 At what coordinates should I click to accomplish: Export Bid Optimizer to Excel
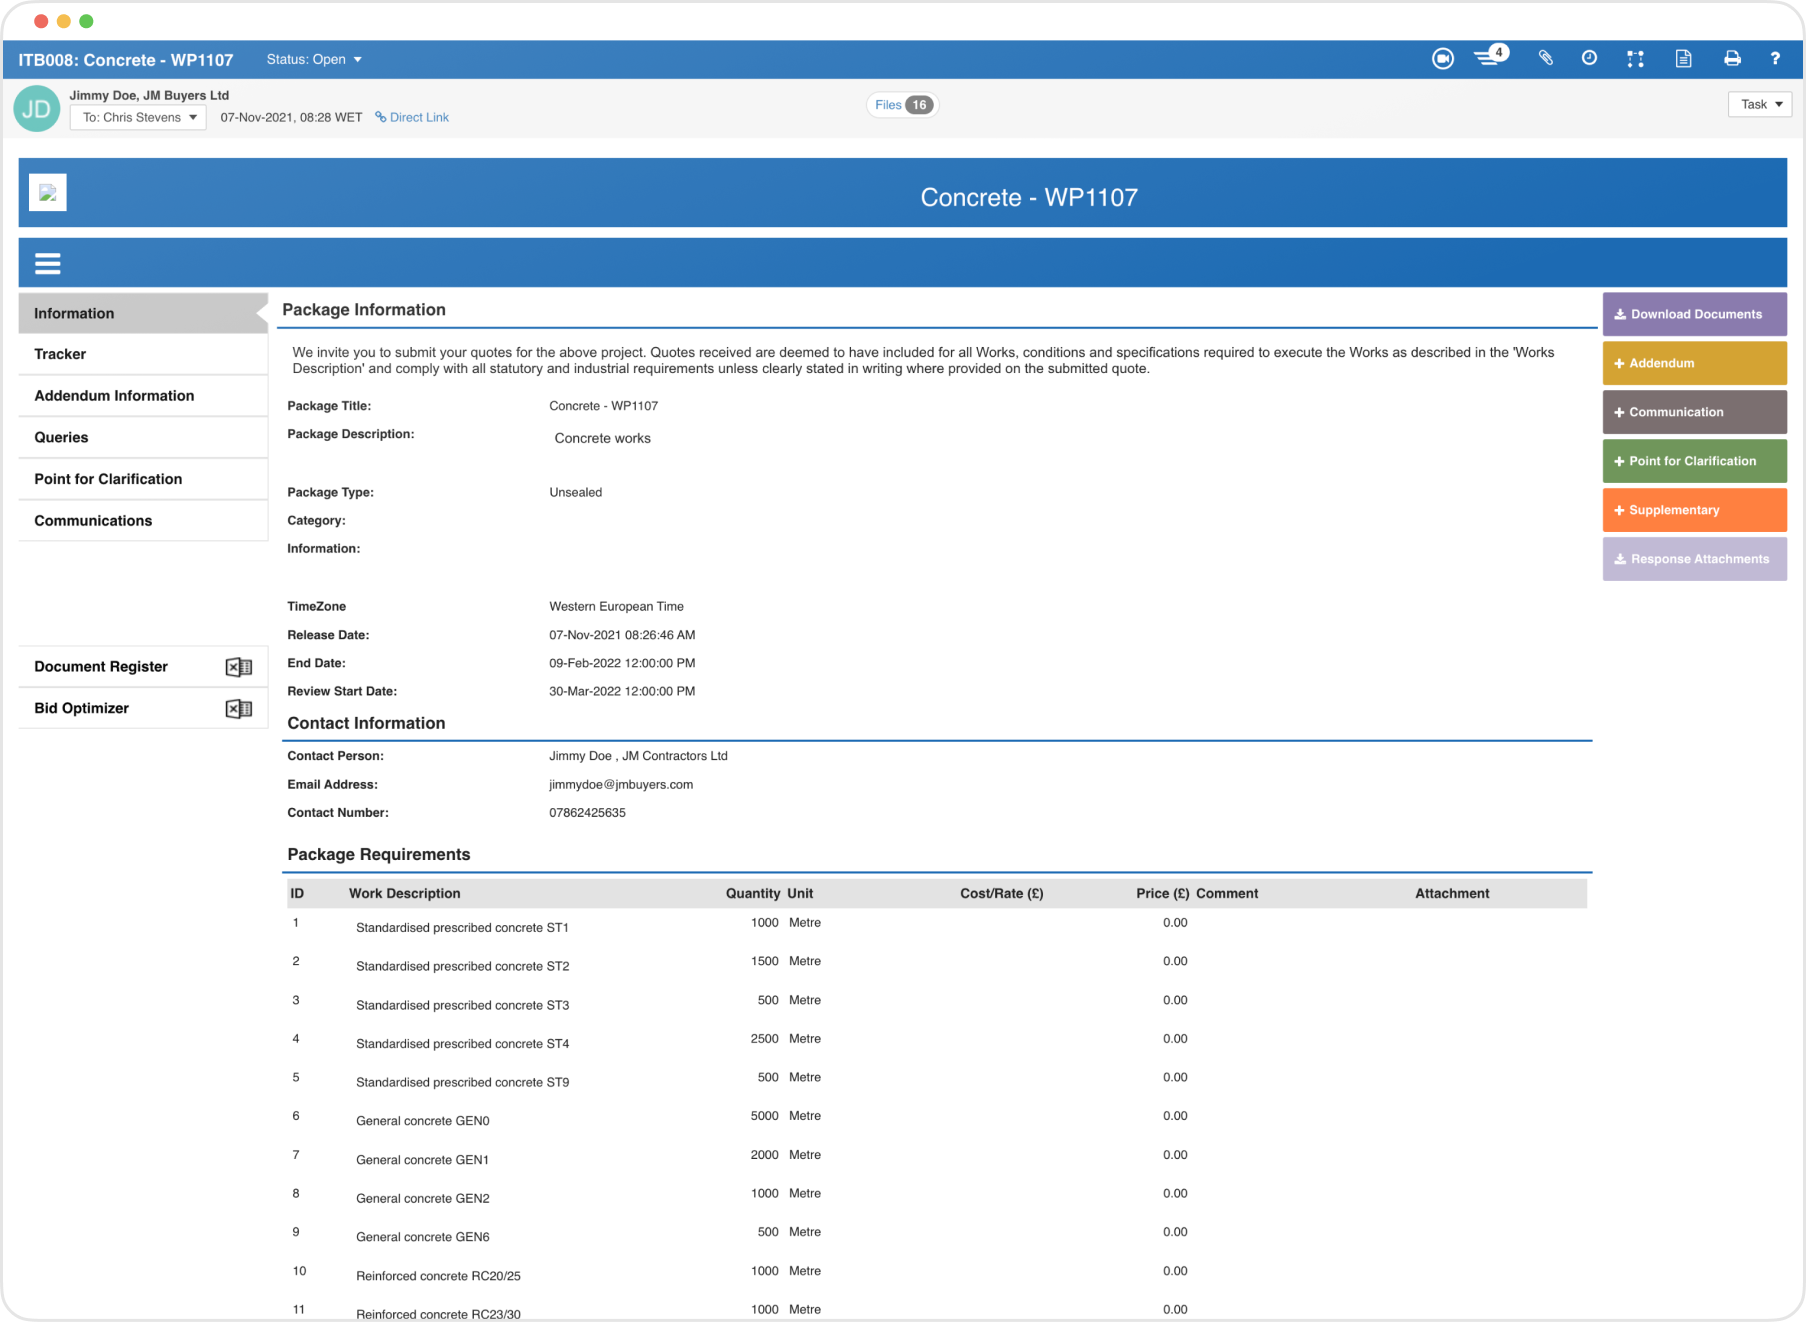pos(239,708)
